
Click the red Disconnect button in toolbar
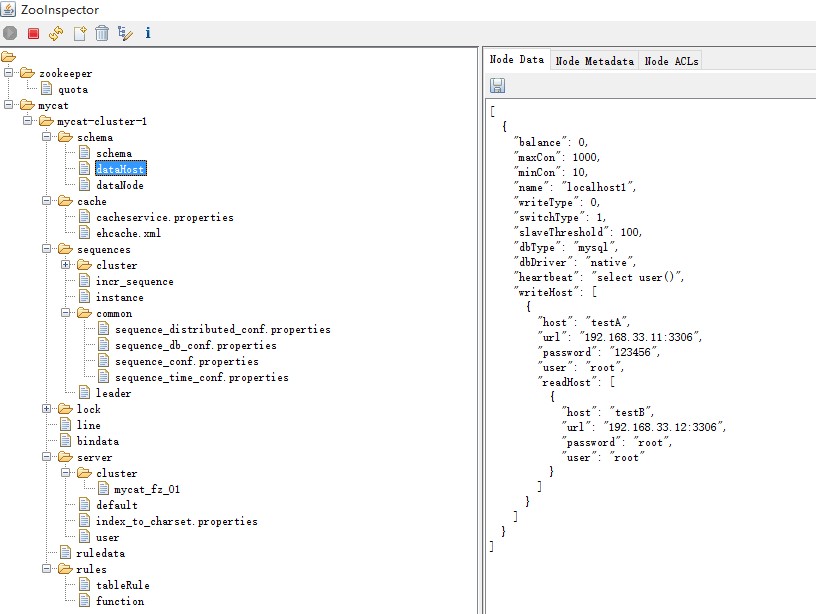pos(33,33)
